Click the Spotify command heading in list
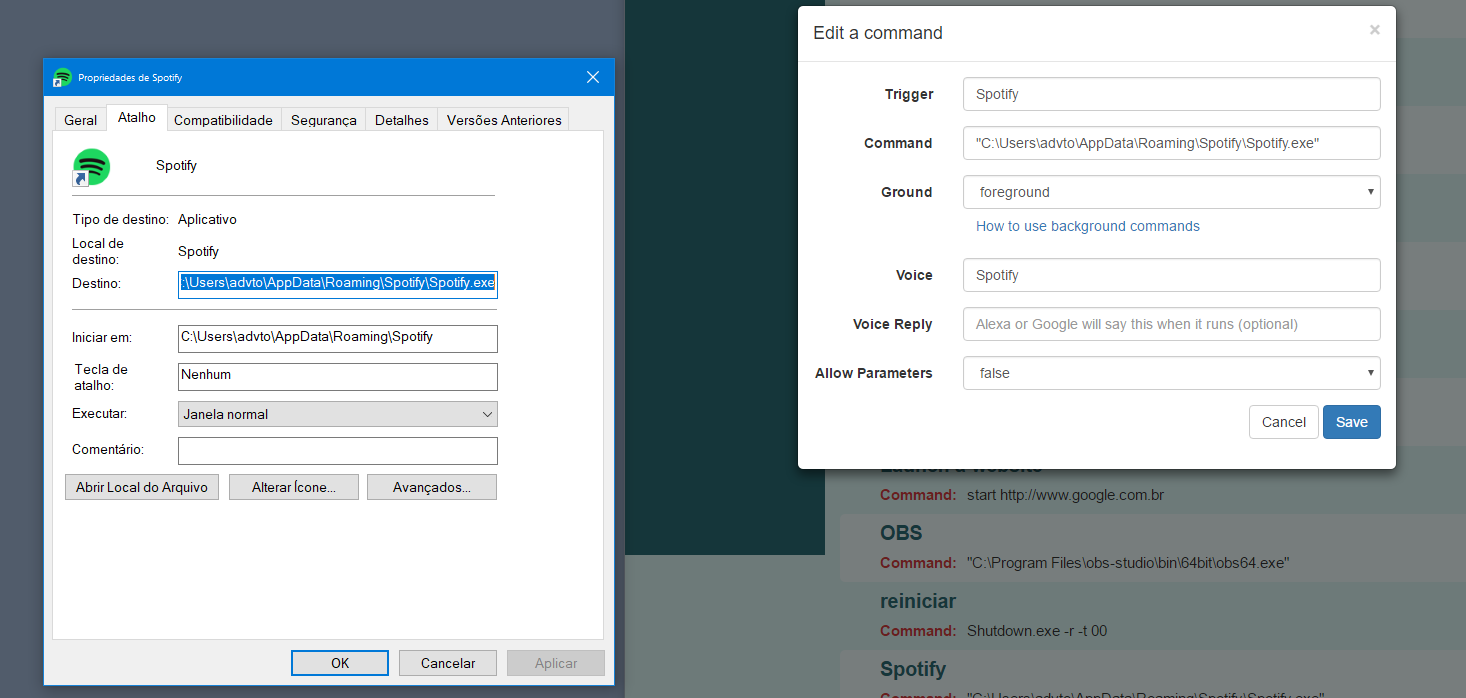This screenshot has width=1466, height=698. 913,669
